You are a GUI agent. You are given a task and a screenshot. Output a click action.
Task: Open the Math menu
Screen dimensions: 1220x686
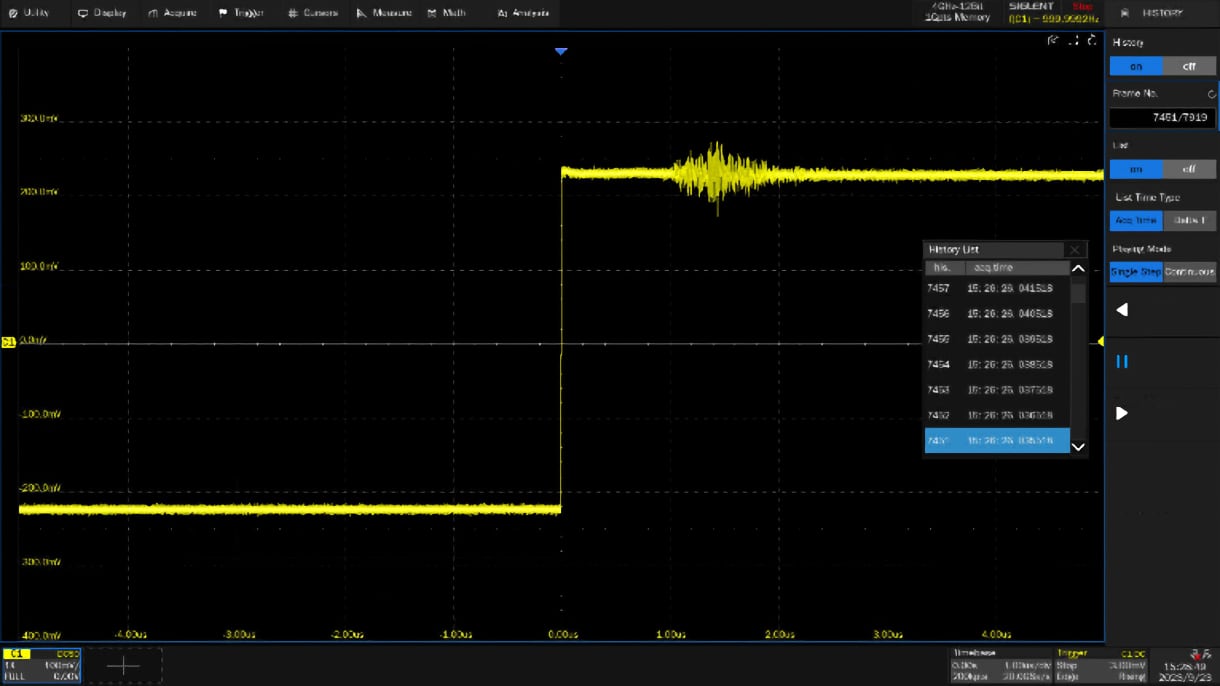coord(446,13)
